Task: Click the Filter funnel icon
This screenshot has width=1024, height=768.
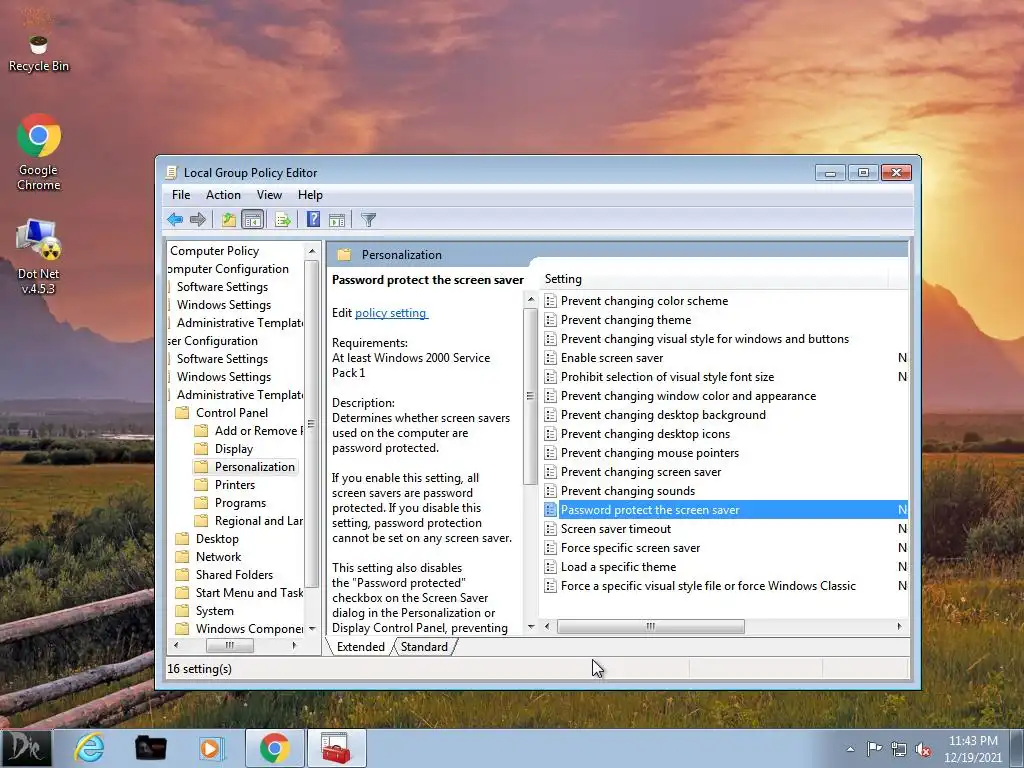Action: point(368,219)
